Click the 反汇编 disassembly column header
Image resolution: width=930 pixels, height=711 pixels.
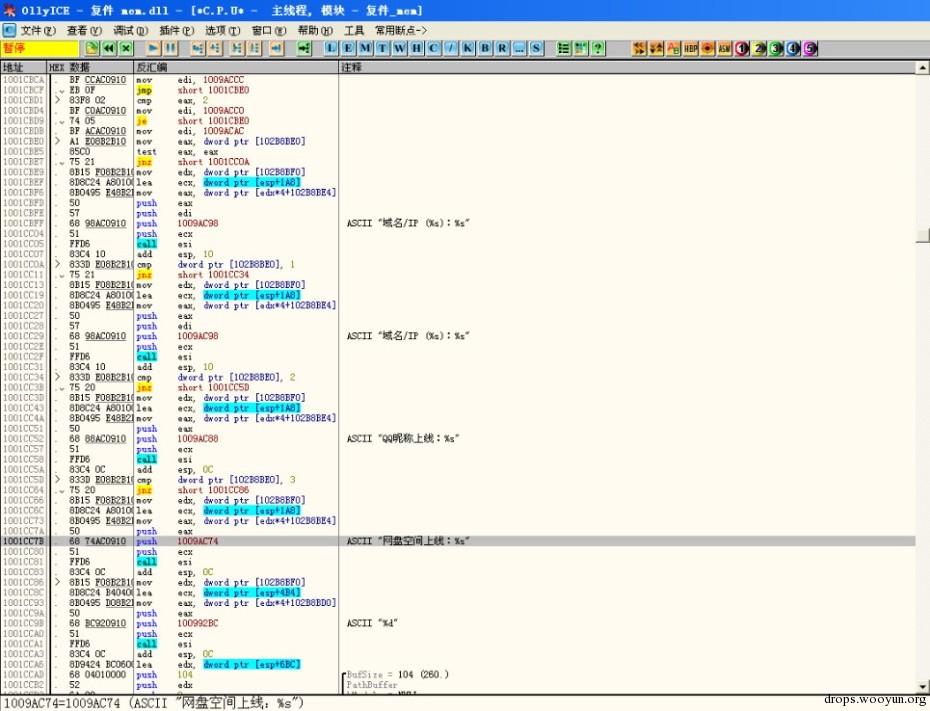pyautogui.click(x=237, y=67)
